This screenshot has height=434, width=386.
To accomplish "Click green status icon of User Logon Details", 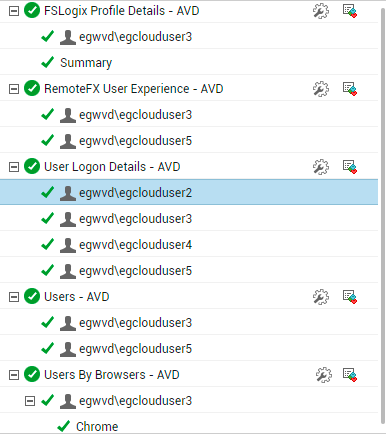I will [x=32, y=167].
